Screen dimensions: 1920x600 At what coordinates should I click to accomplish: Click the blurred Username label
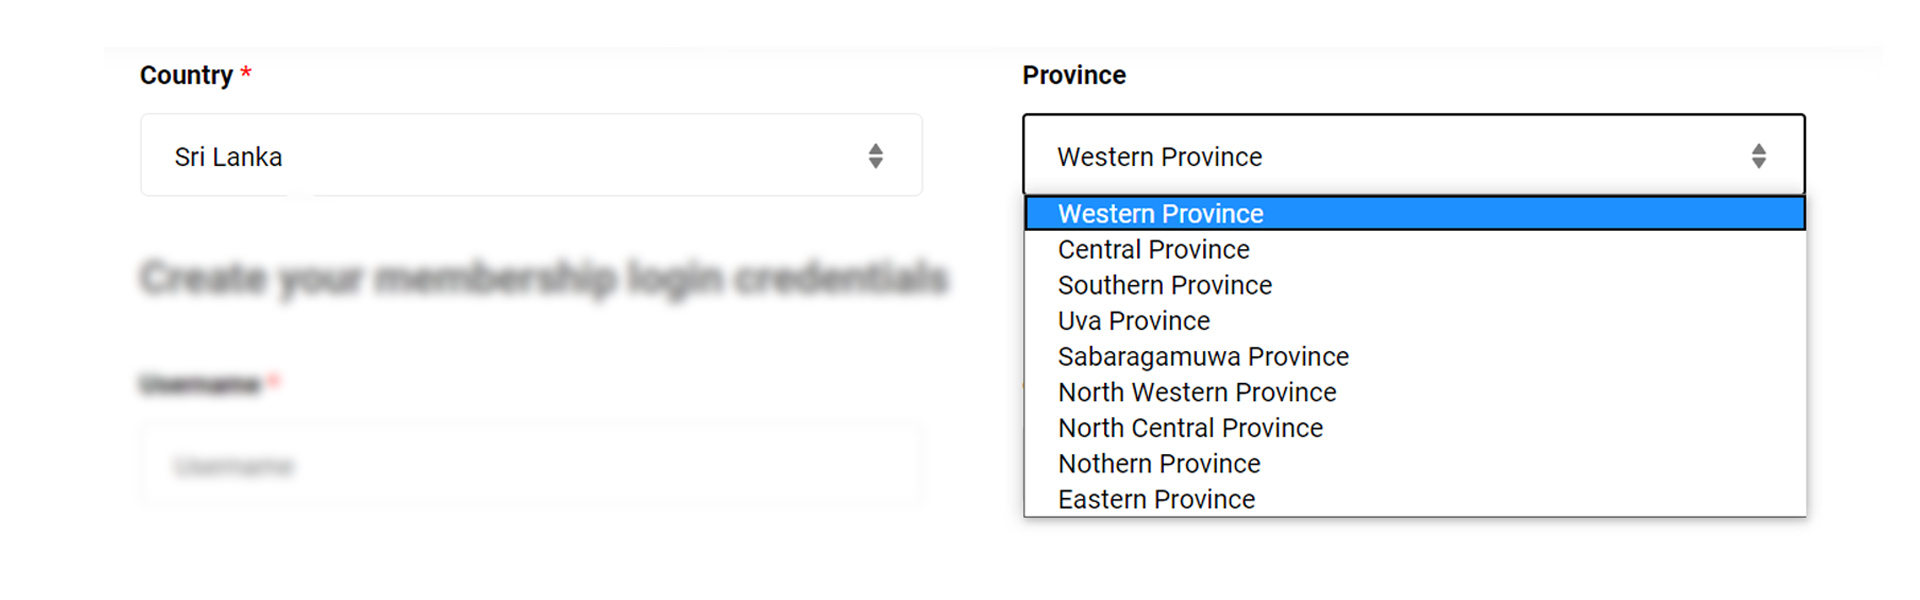point(200,384)
